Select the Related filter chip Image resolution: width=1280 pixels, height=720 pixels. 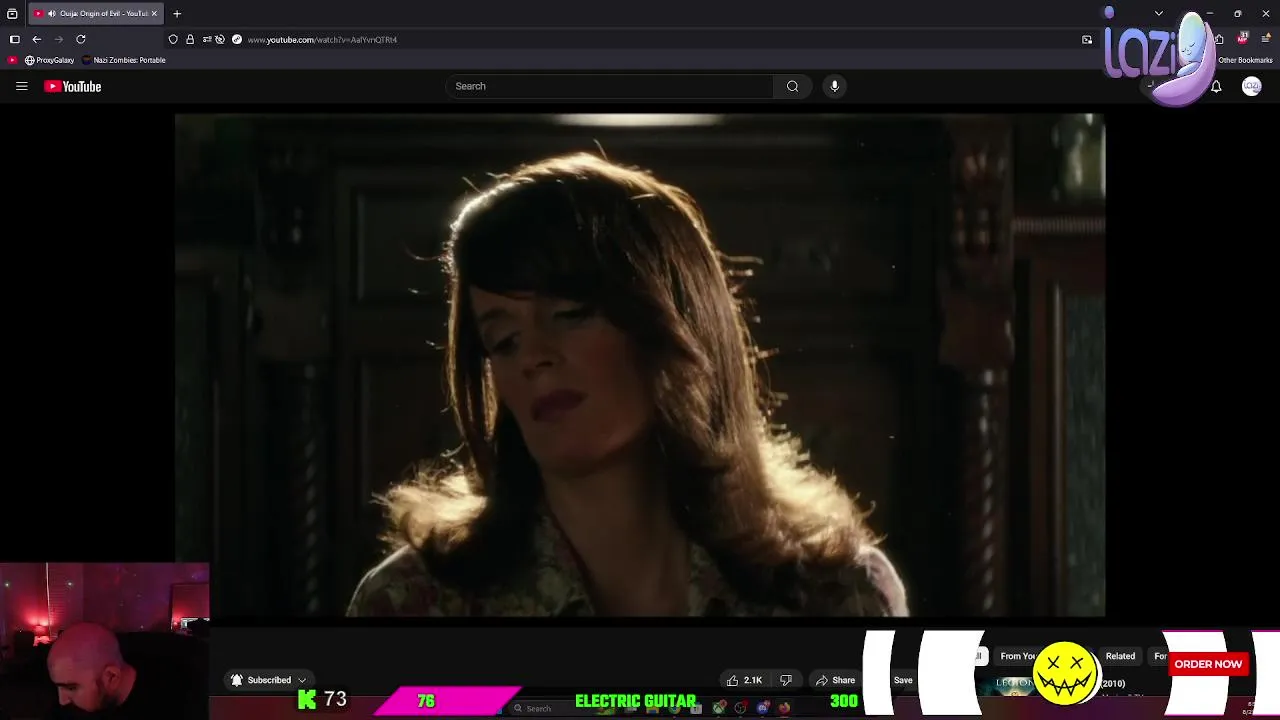(x=1120, y=656)
